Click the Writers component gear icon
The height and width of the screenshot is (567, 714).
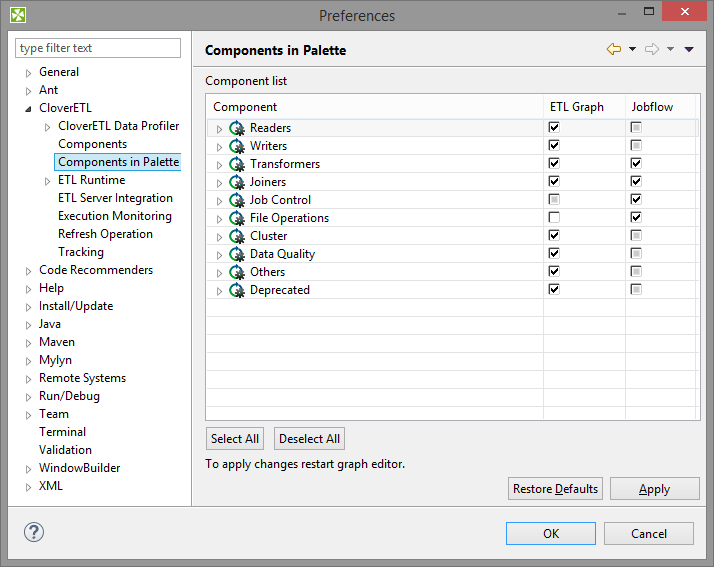tap(237, 146)
